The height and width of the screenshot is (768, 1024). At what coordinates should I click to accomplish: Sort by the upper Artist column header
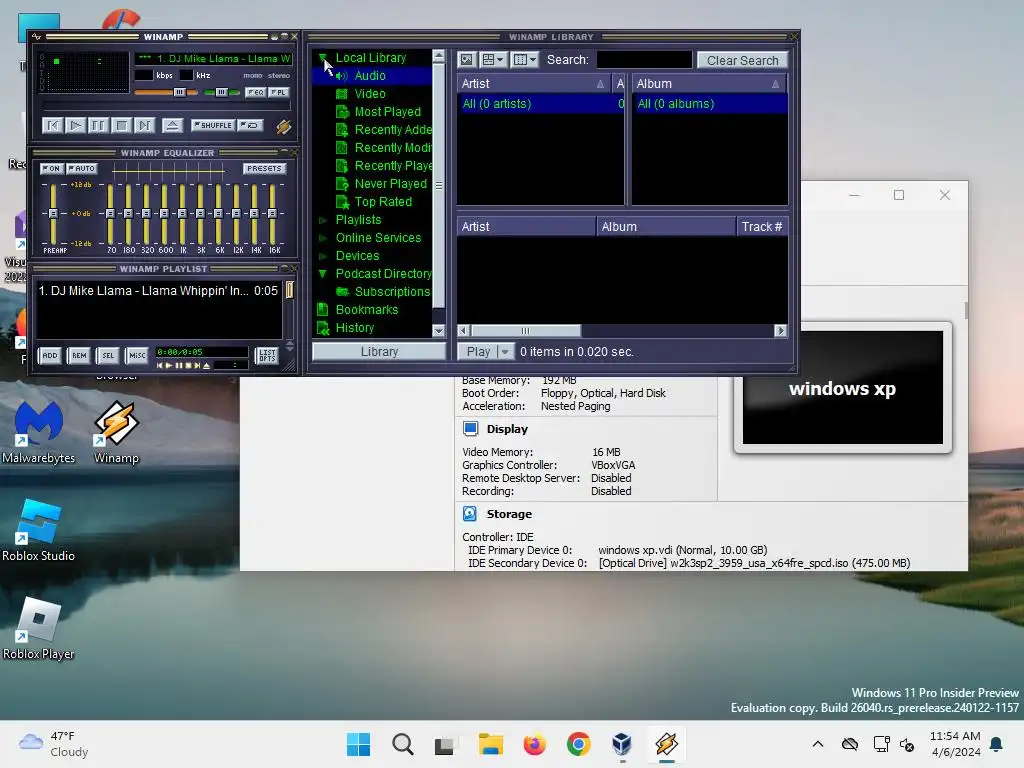[533, 84]
